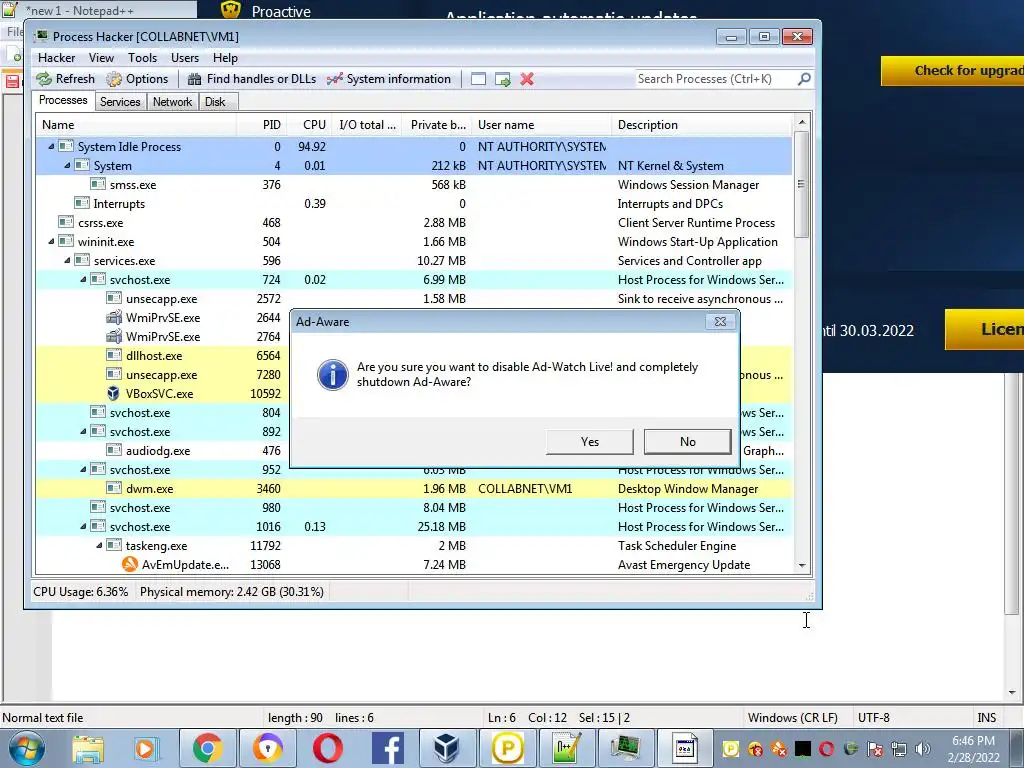Open the View menu
Image resolution: width=1024 pixels, height=768 pixels.
click(x=101, y=57)
